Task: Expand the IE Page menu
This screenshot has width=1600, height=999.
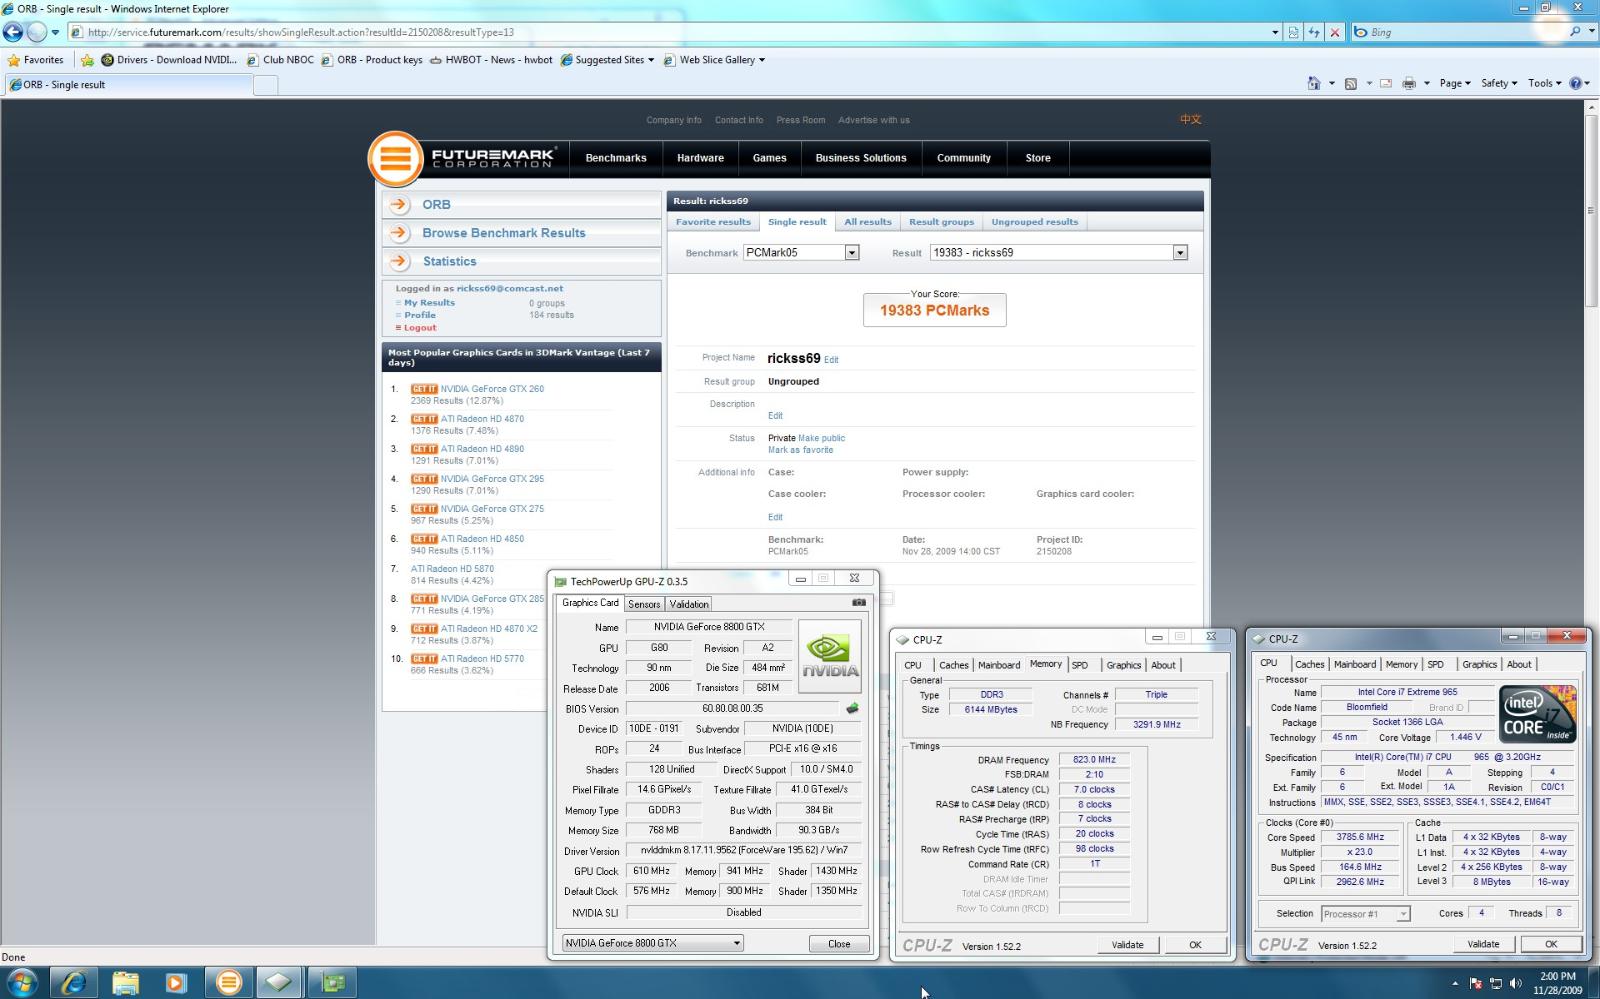Action: point(1455,84)
